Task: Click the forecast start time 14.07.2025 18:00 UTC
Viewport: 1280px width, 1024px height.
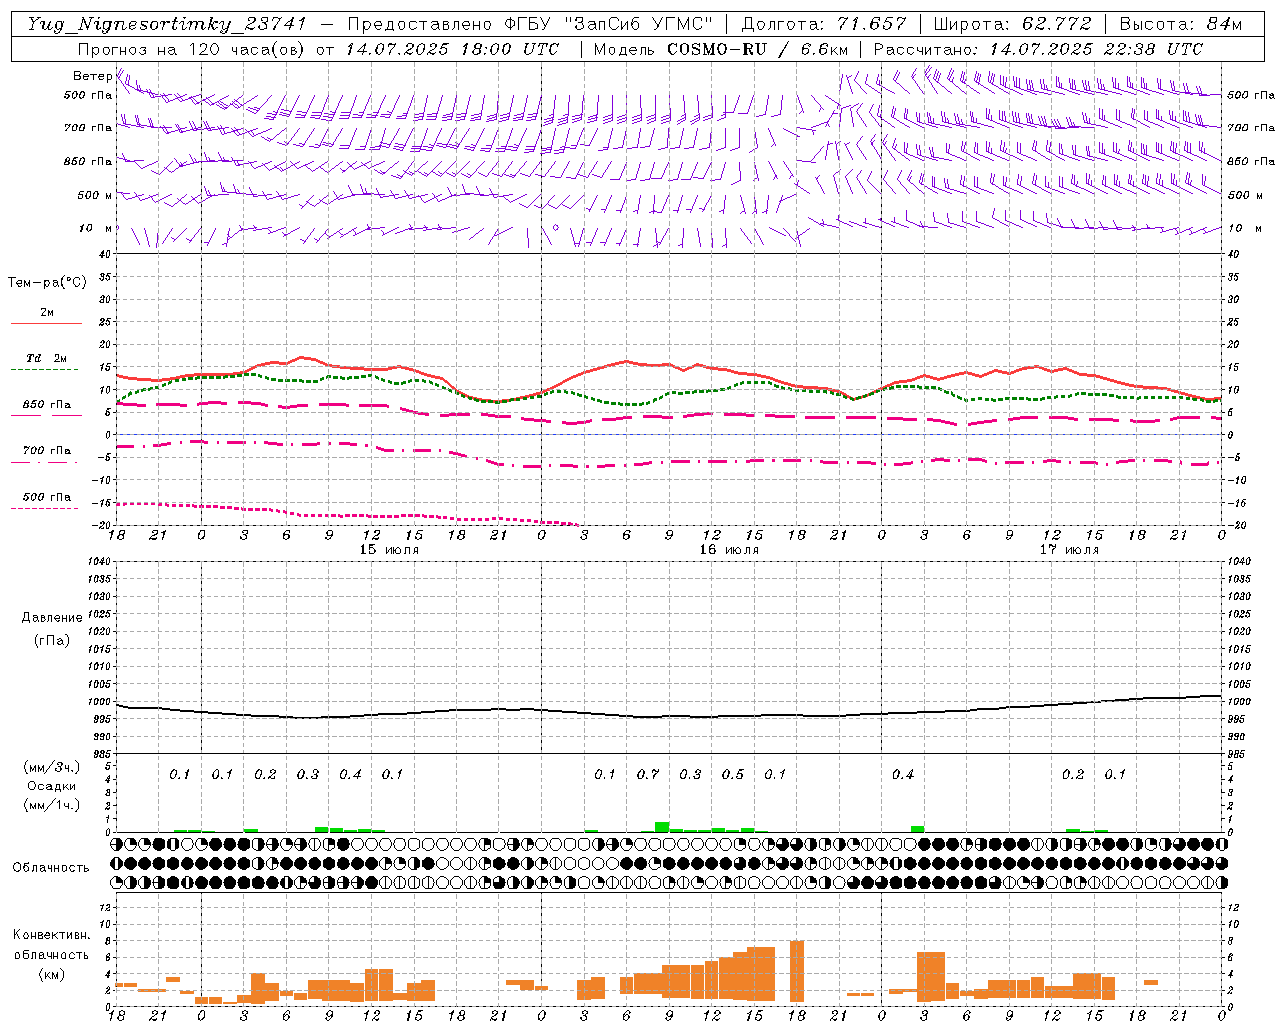Action: click(453, 49)
